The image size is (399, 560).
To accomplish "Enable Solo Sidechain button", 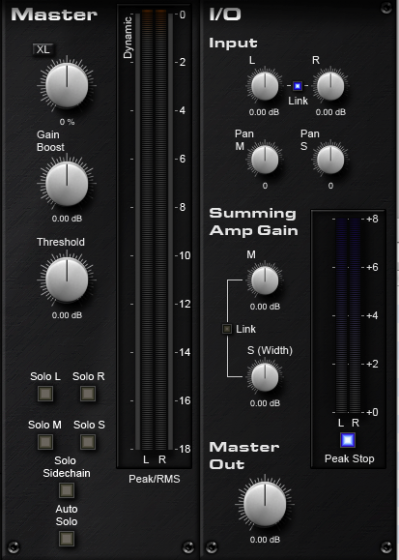I will [x=67, y=490].
